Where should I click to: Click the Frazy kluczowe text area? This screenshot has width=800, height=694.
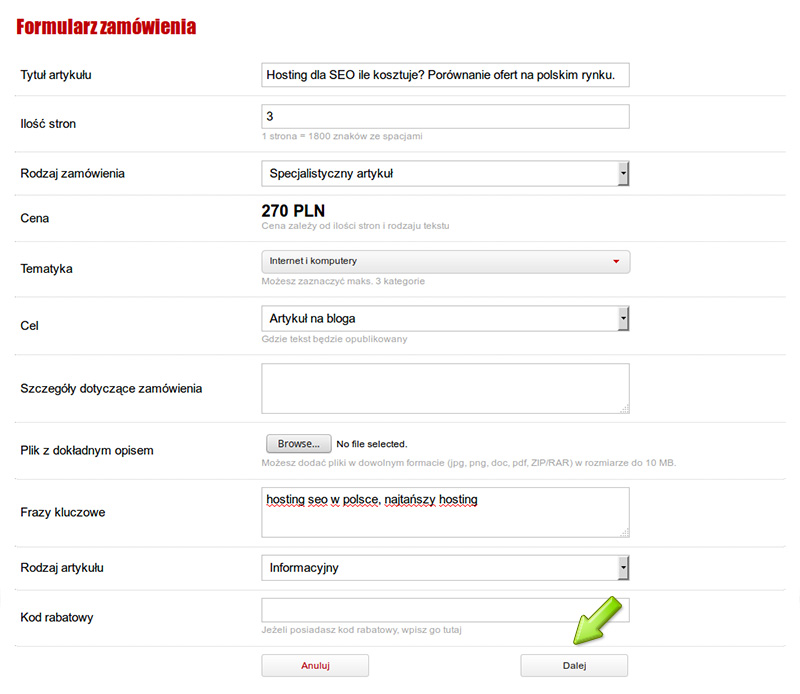(445, 512)
